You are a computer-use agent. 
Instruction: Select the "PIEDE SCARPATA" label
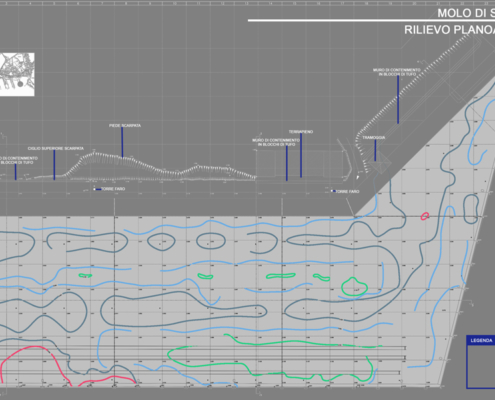coord(125,126)
